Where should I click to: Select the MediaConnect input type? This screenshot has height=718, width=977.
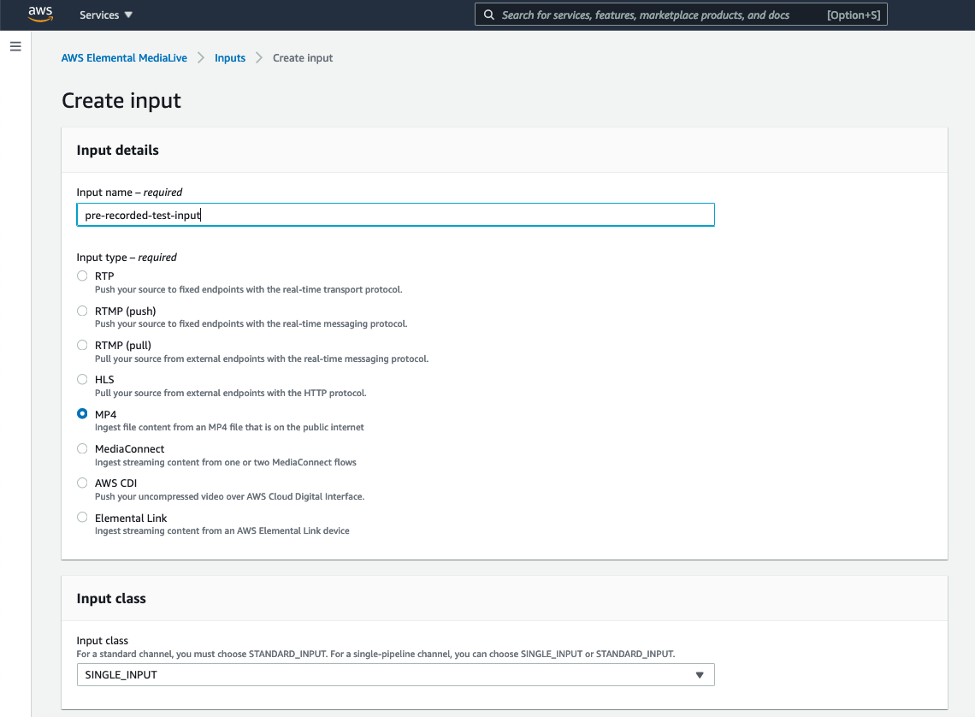pyautogui.click(x=82, y=448)
